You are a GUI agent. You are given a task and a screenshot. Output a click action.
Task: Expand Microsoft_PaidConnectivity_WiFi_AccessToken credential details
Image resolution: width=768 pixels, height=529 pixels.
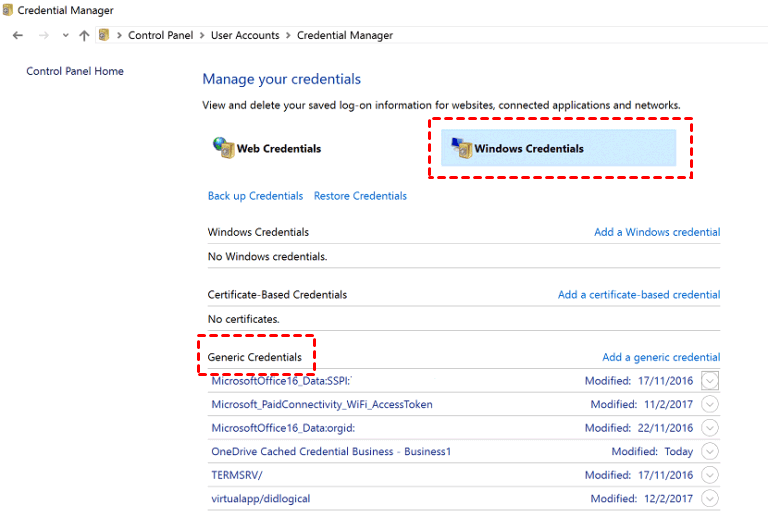[x=710, y=404]
